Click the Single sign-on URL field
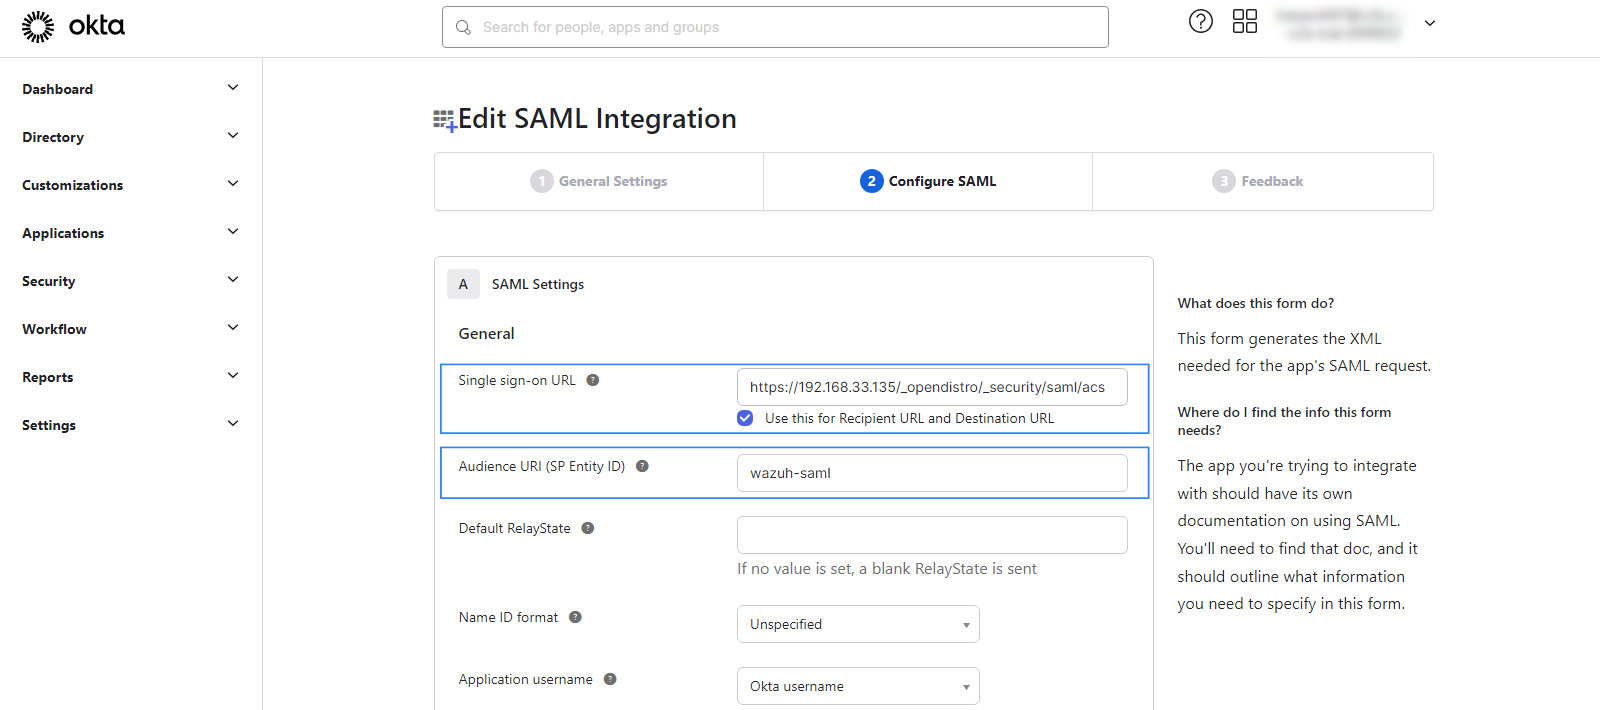1600x710 pixels. (x=931, y=387)
